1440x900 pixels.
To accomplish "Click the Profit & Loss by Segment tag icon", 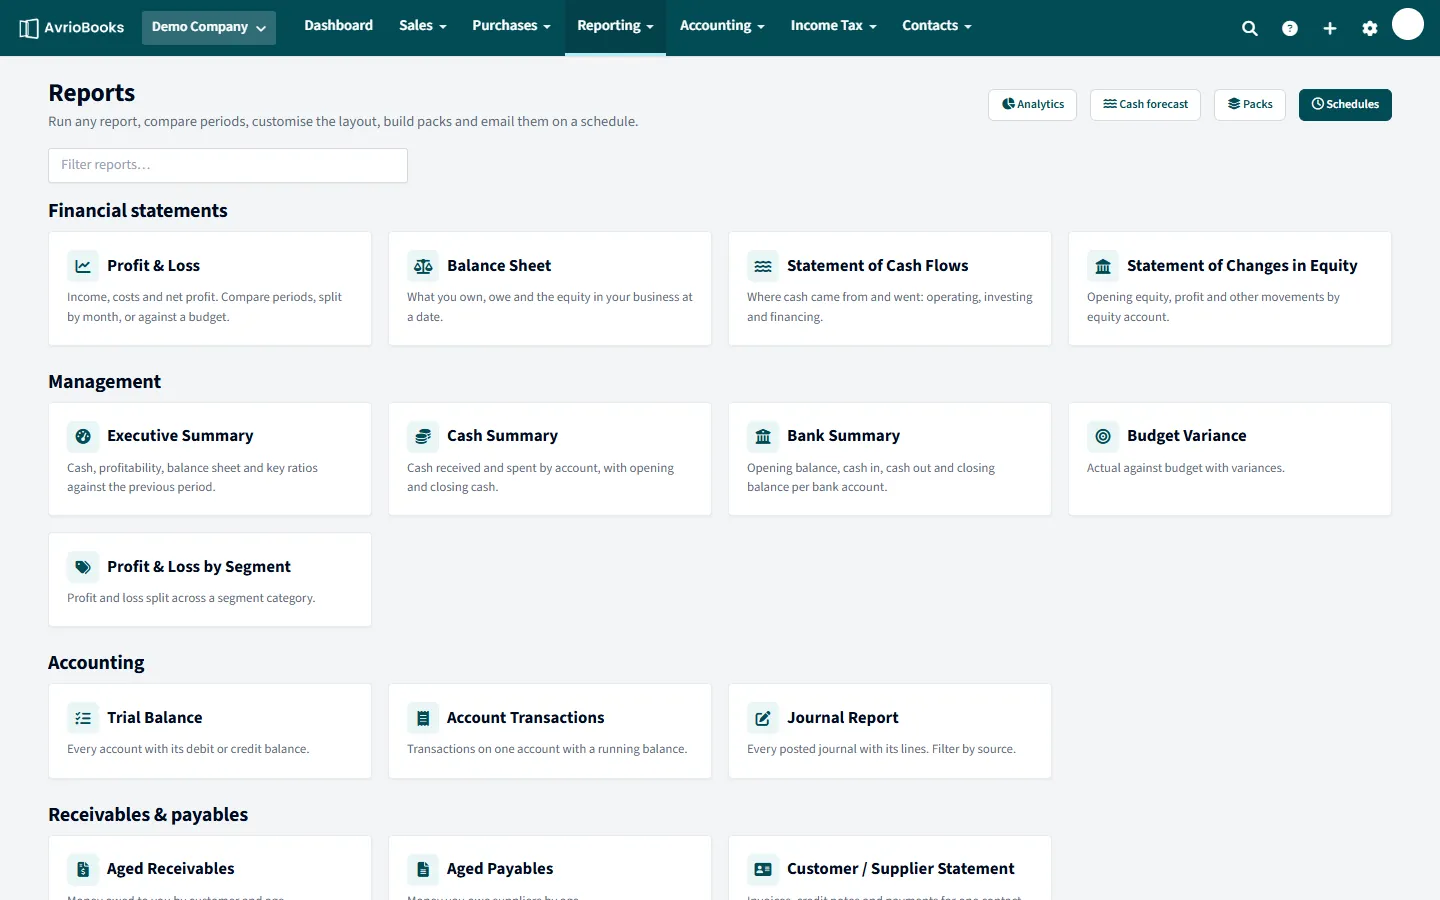I will tap(83, 567).
